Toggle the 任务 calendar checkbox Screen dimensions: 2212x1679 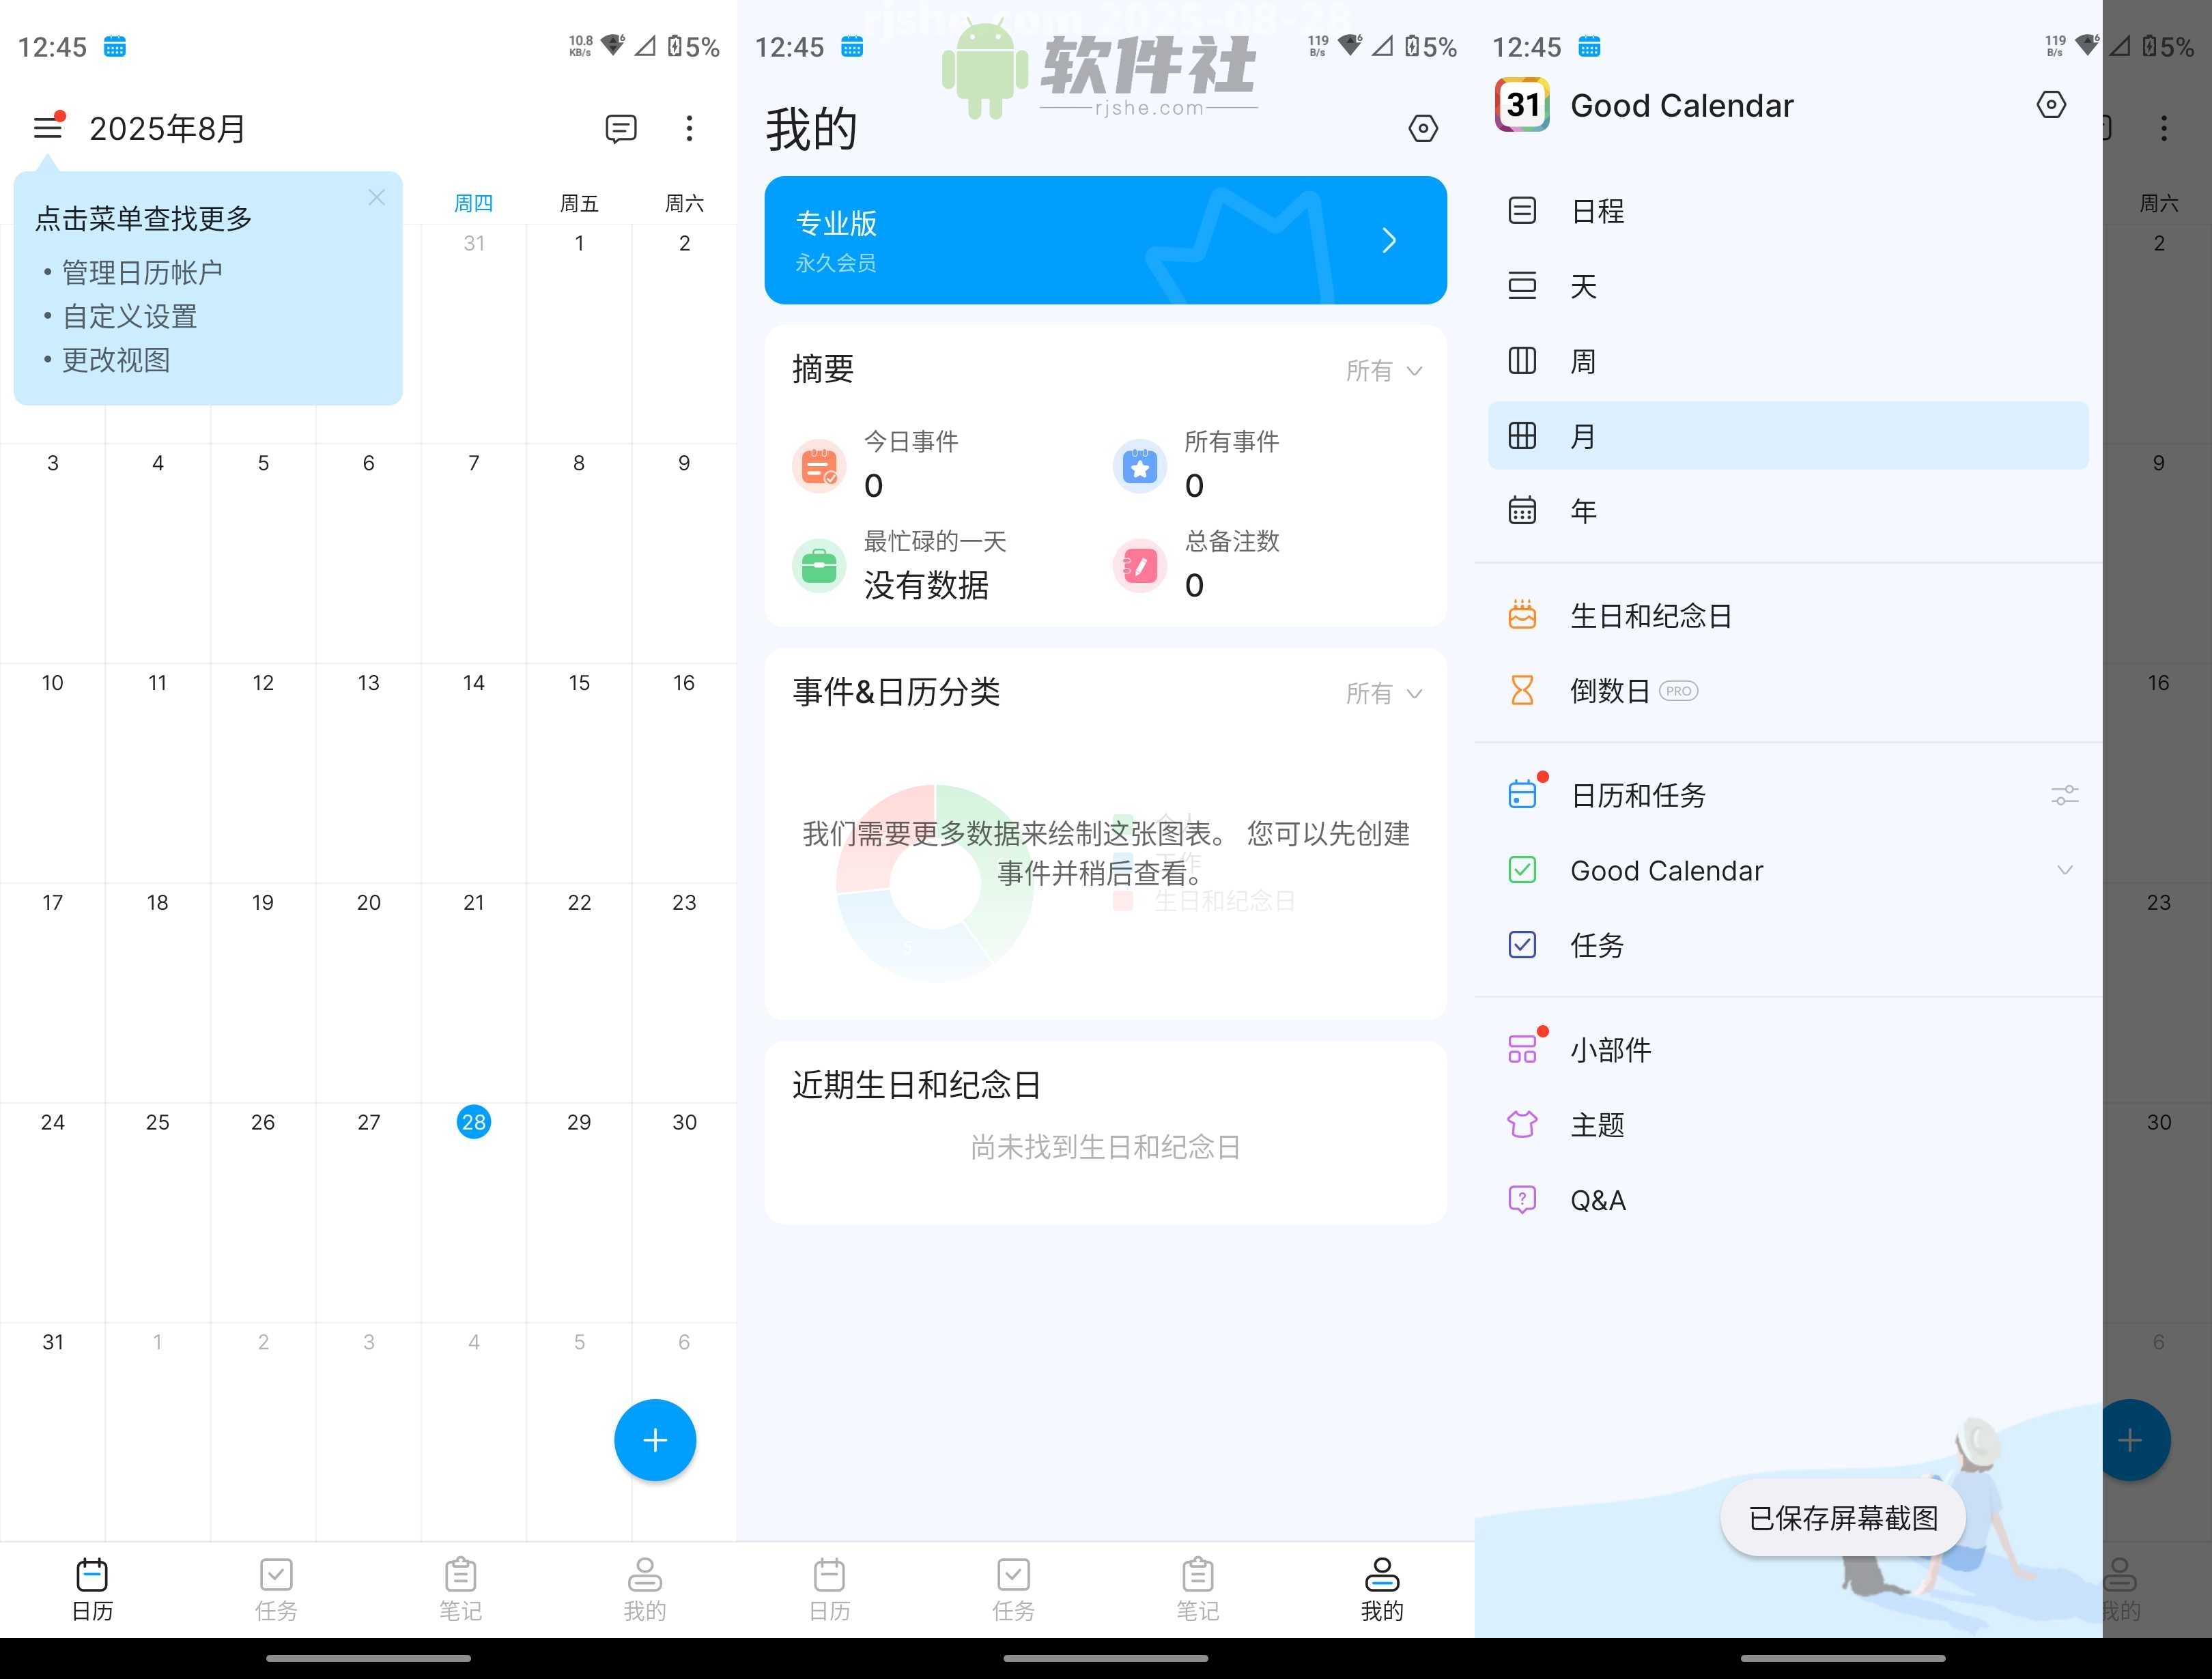1522,945
